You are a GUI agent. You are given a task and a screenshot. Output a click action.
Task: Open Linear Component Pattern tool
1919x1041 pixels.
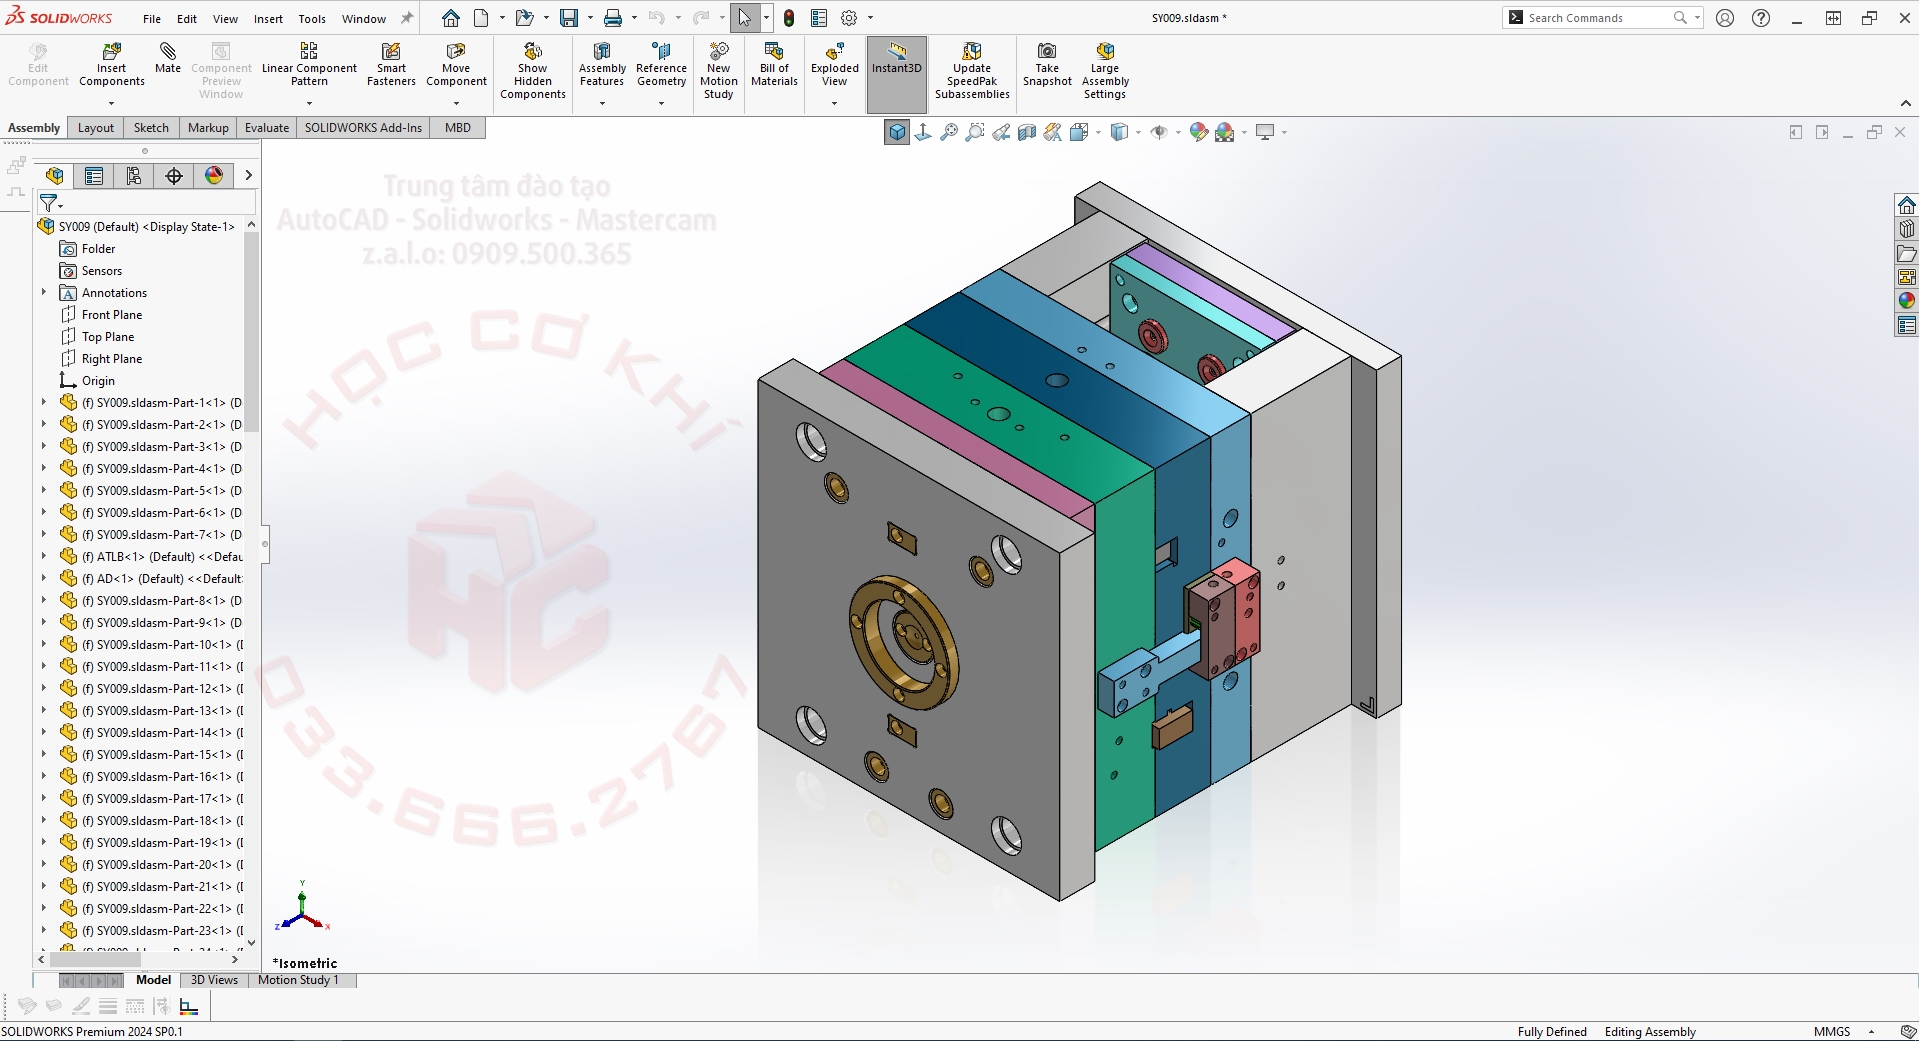coord(309,65)
